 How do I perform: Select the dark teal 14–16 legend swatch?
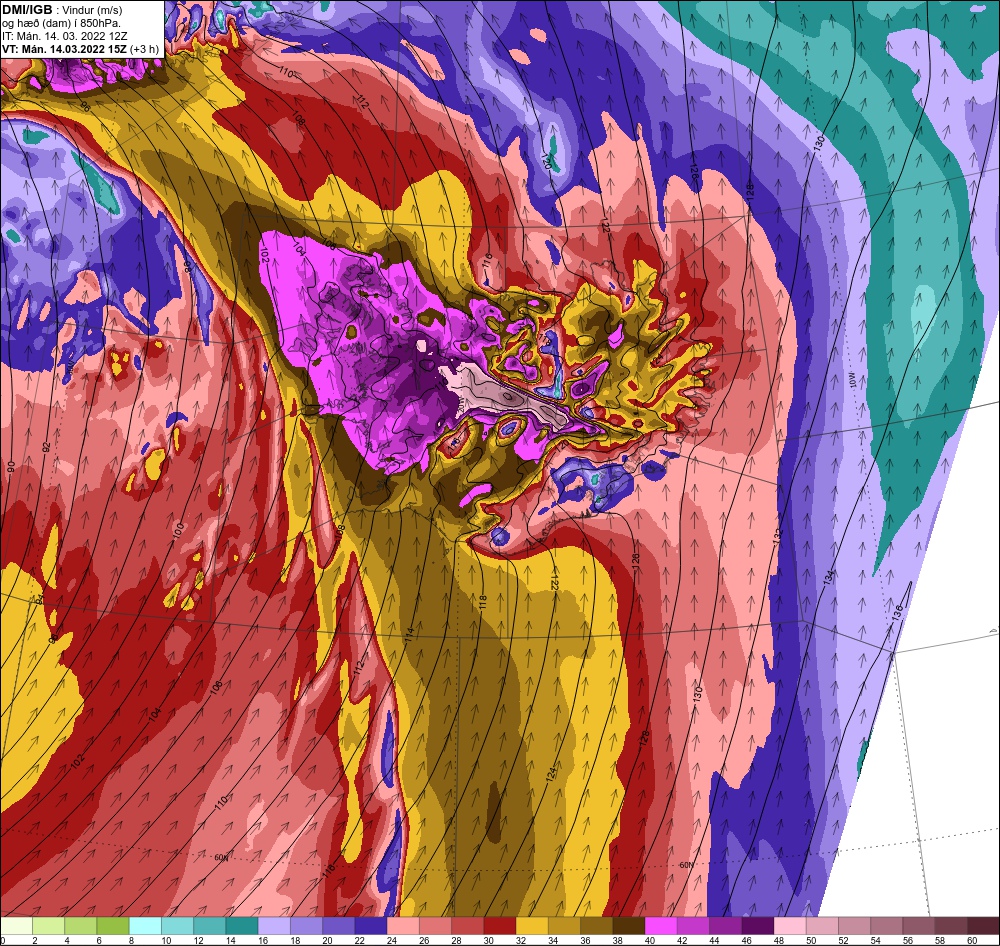click(x=242, y=926)
